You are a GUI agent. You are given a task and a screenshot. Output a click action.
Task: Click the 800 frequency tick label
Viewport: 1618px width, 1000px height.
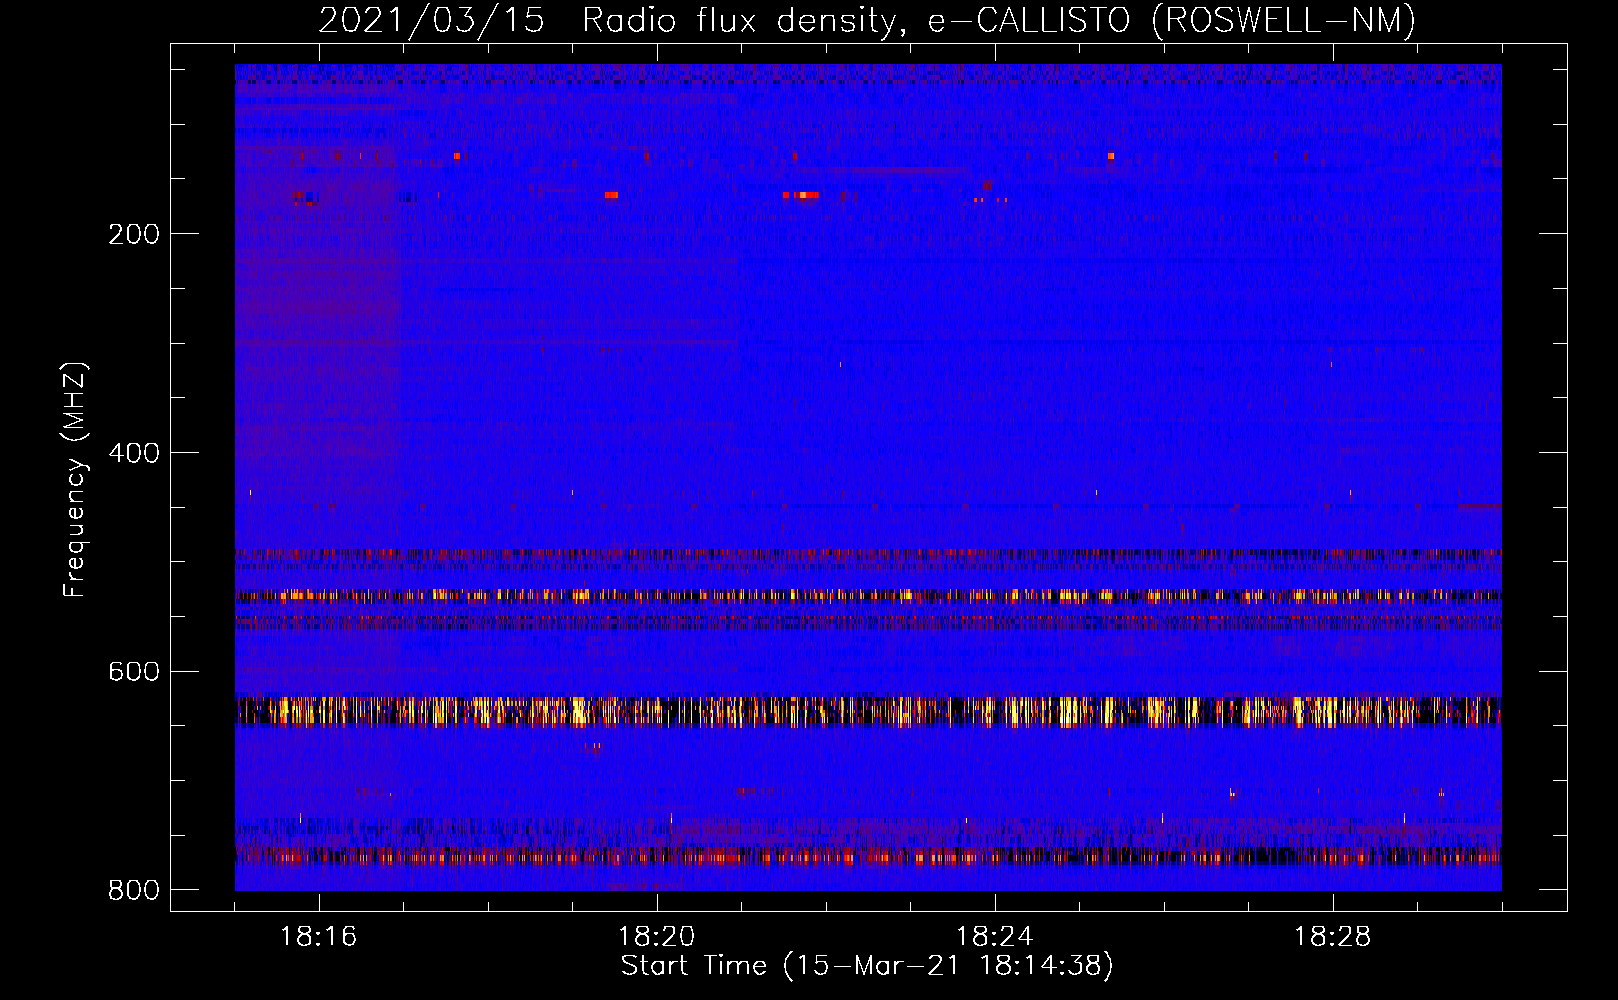tap(134, 890)
